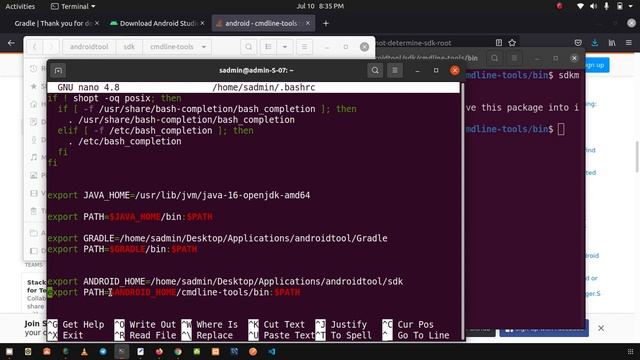Screen dimensions: 640x360
Task: Open Firefox downloads panel
Action: (595, 42)
